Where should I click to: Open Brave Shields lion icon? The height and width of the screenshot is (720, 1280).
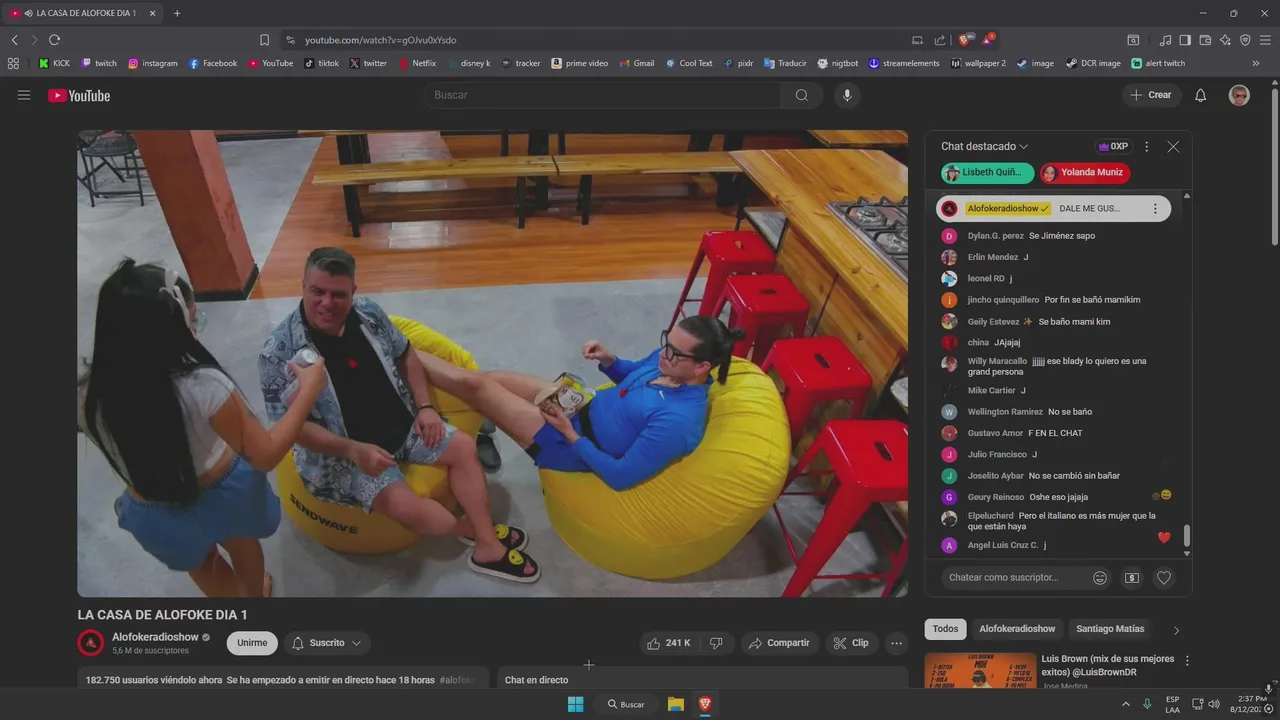965,40
